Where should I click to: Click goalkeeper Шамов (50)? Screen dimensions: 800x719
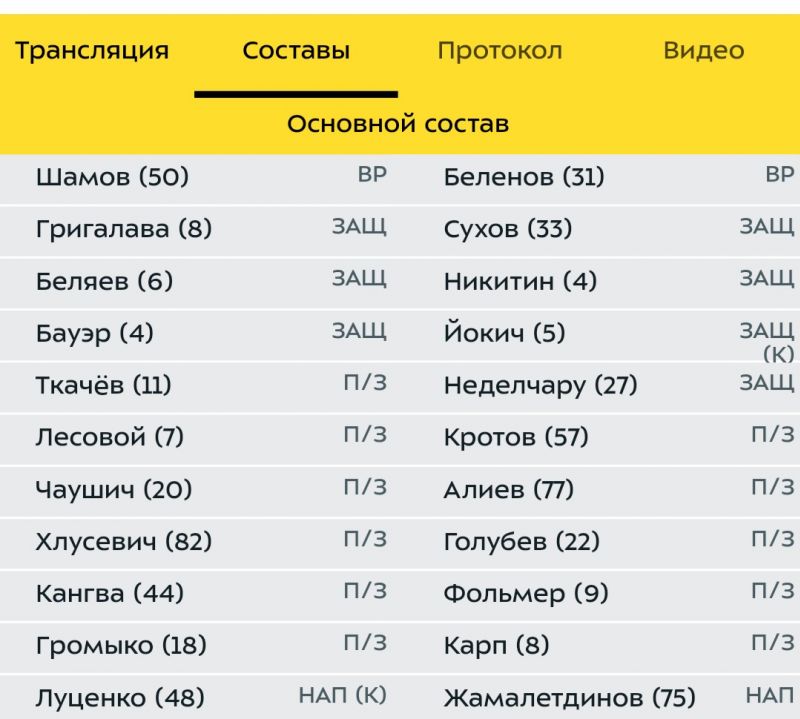pyautogui.click(x=112, y=177)
